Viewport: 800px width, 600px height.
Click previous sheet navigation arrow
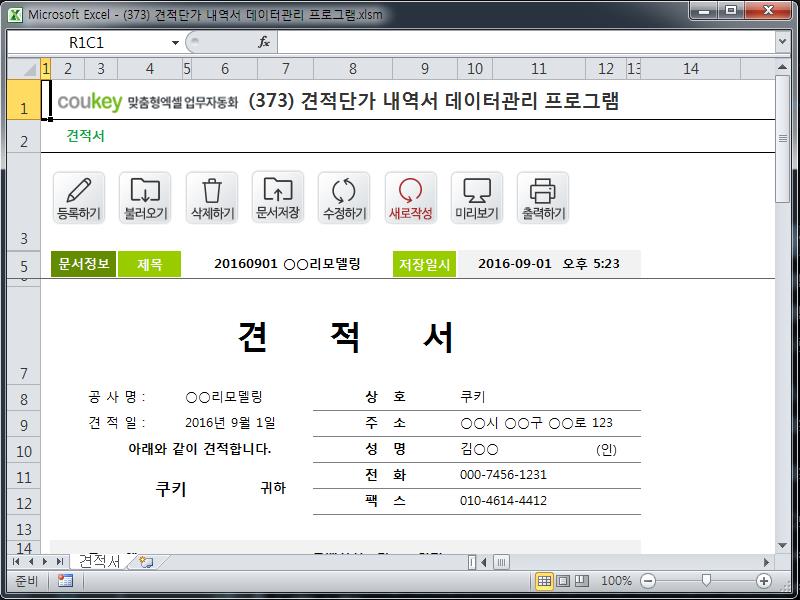point(31,562)
